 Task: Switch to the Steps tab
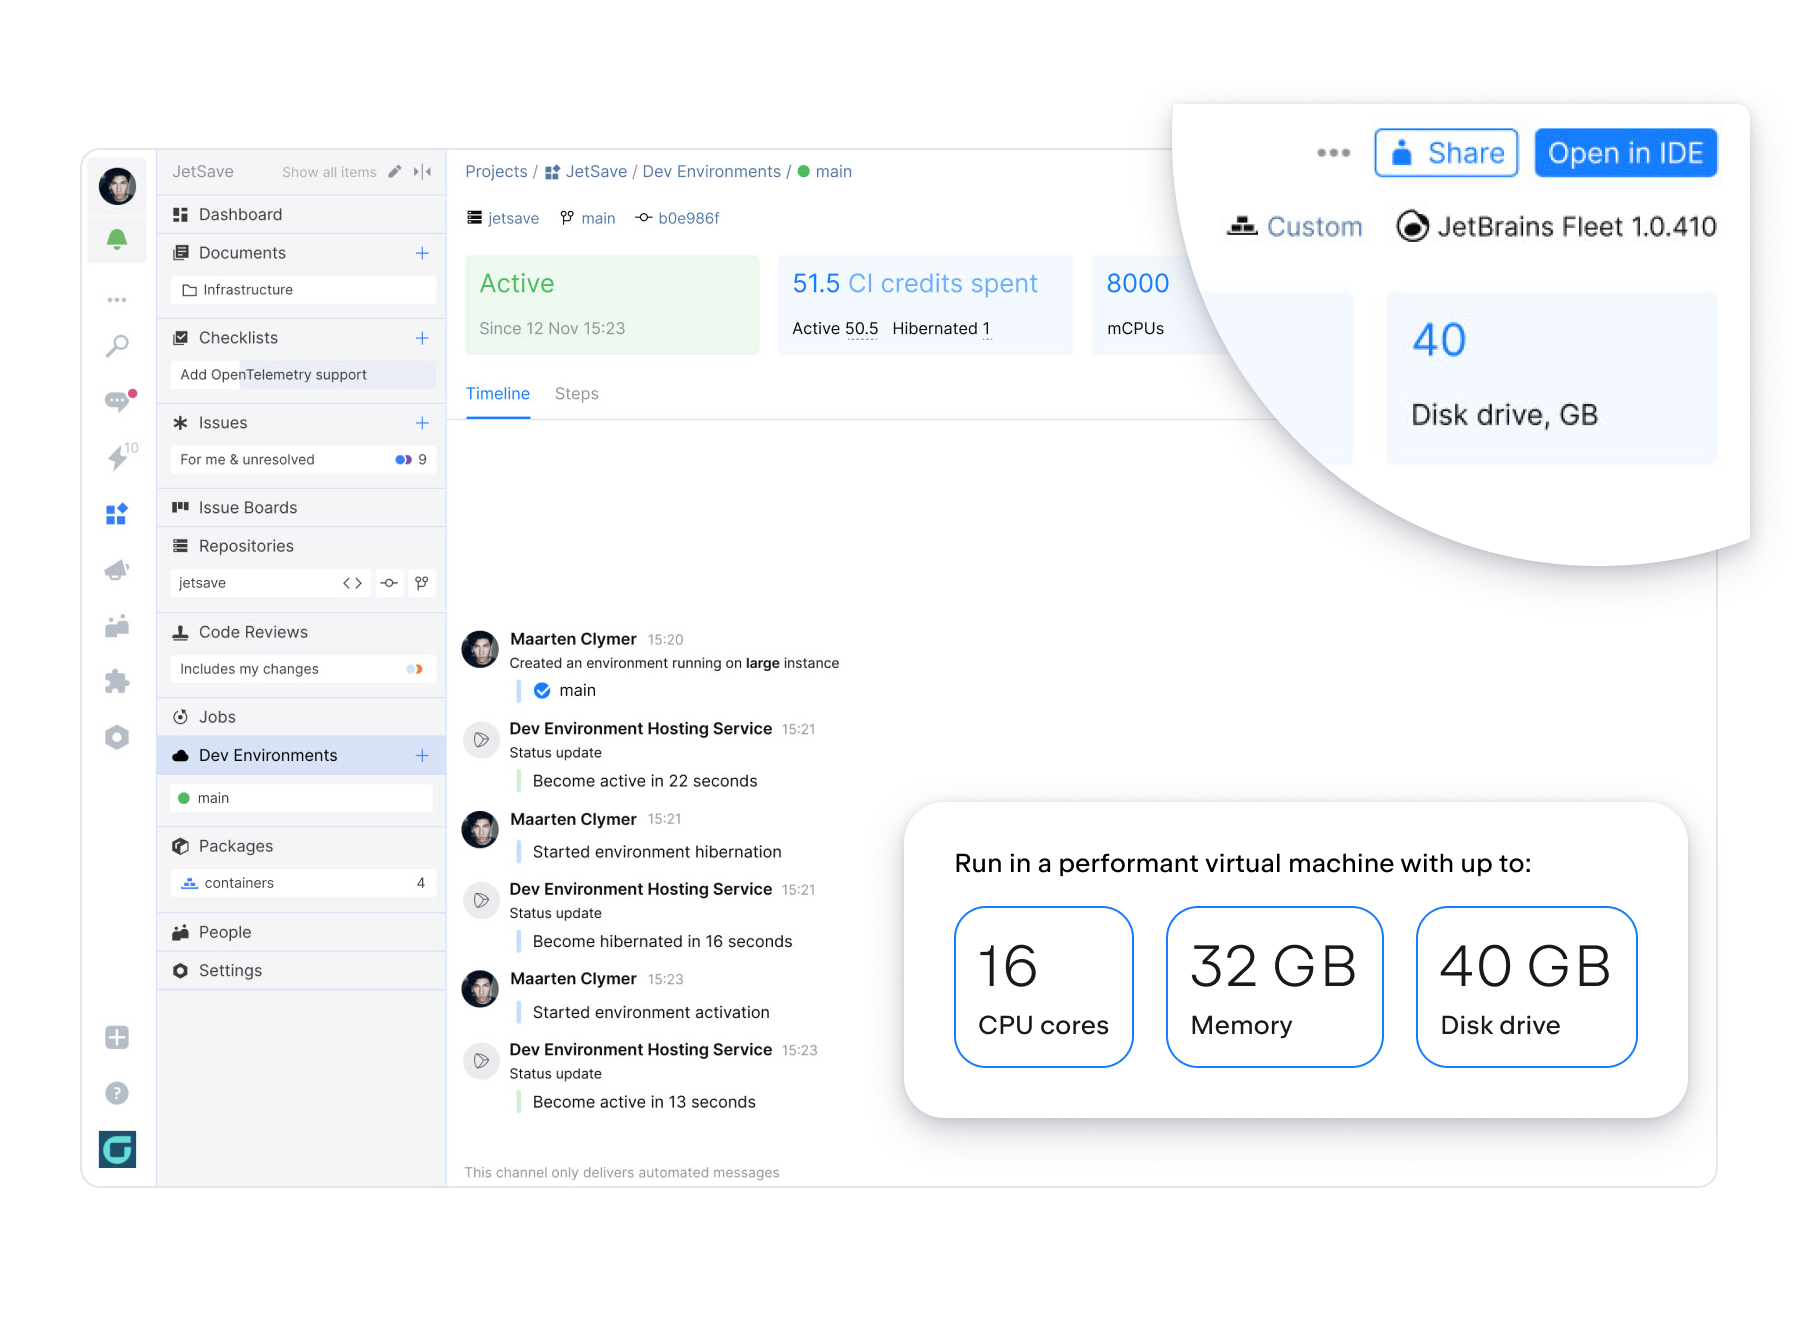click(576, 394)
